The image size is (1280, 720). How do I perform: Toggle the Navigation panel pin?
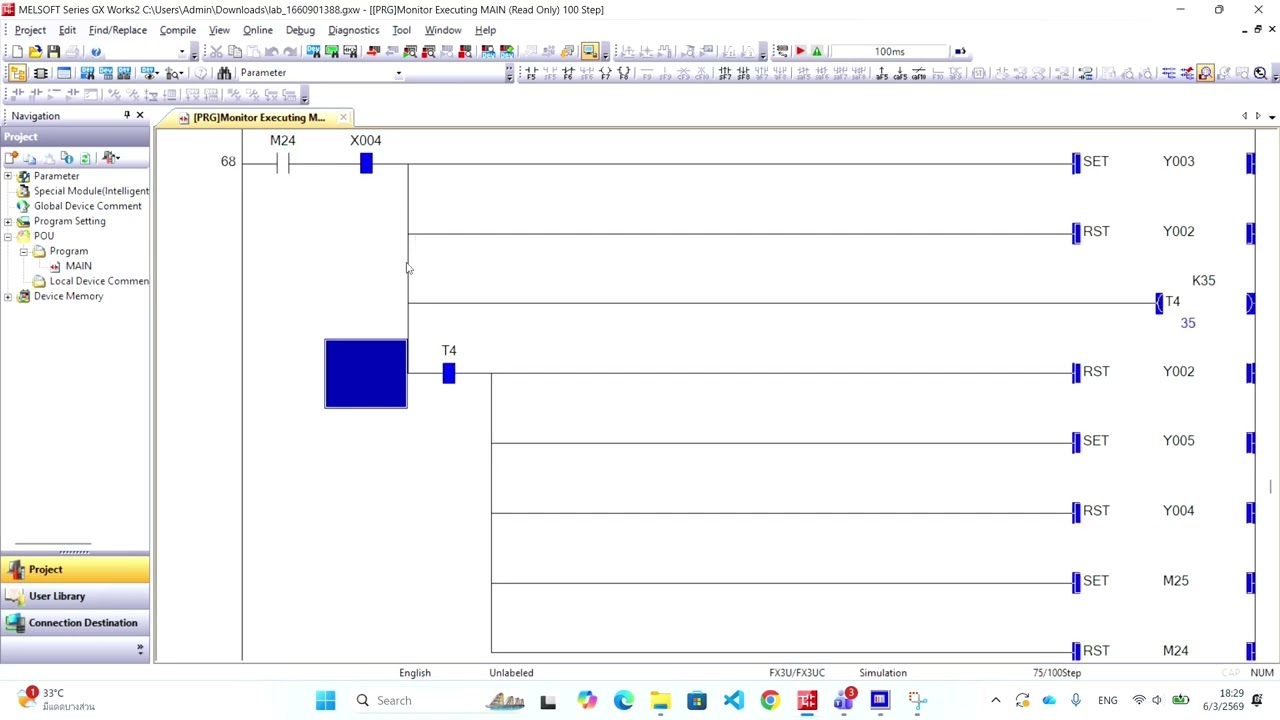126,116
